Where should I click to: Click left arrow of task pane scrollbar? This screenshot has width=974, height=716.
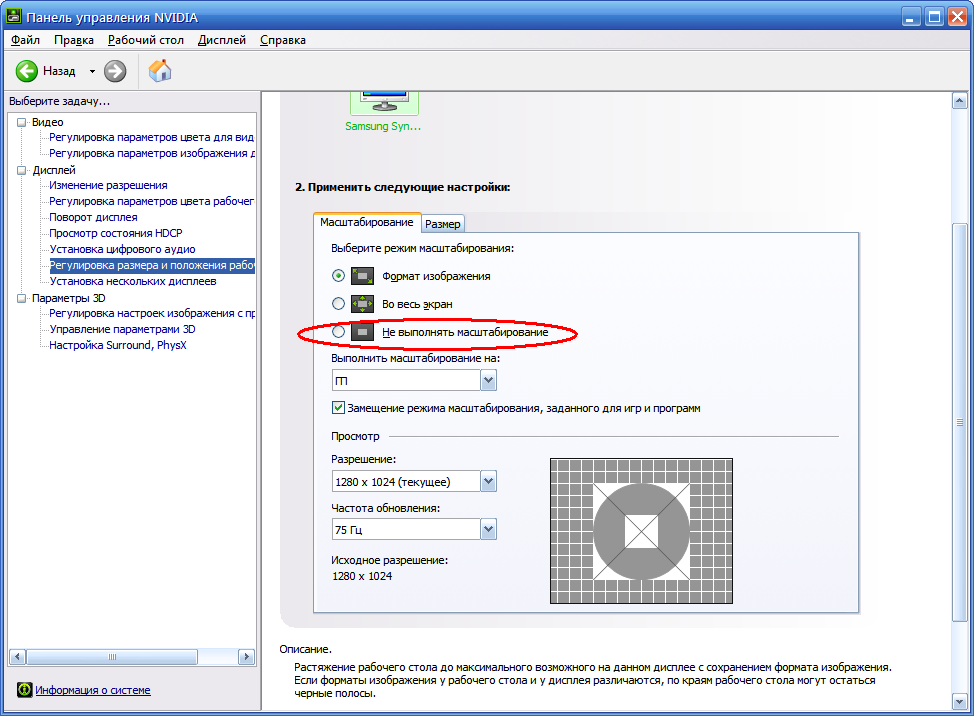point(17,656)
